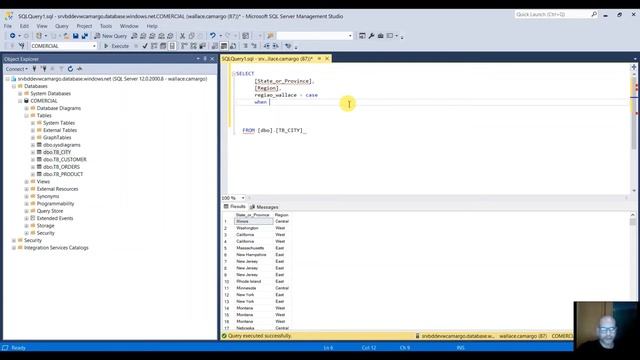Collapse the COMERCIAL database node
Viewport: 640px width, 360px height.
20,101
